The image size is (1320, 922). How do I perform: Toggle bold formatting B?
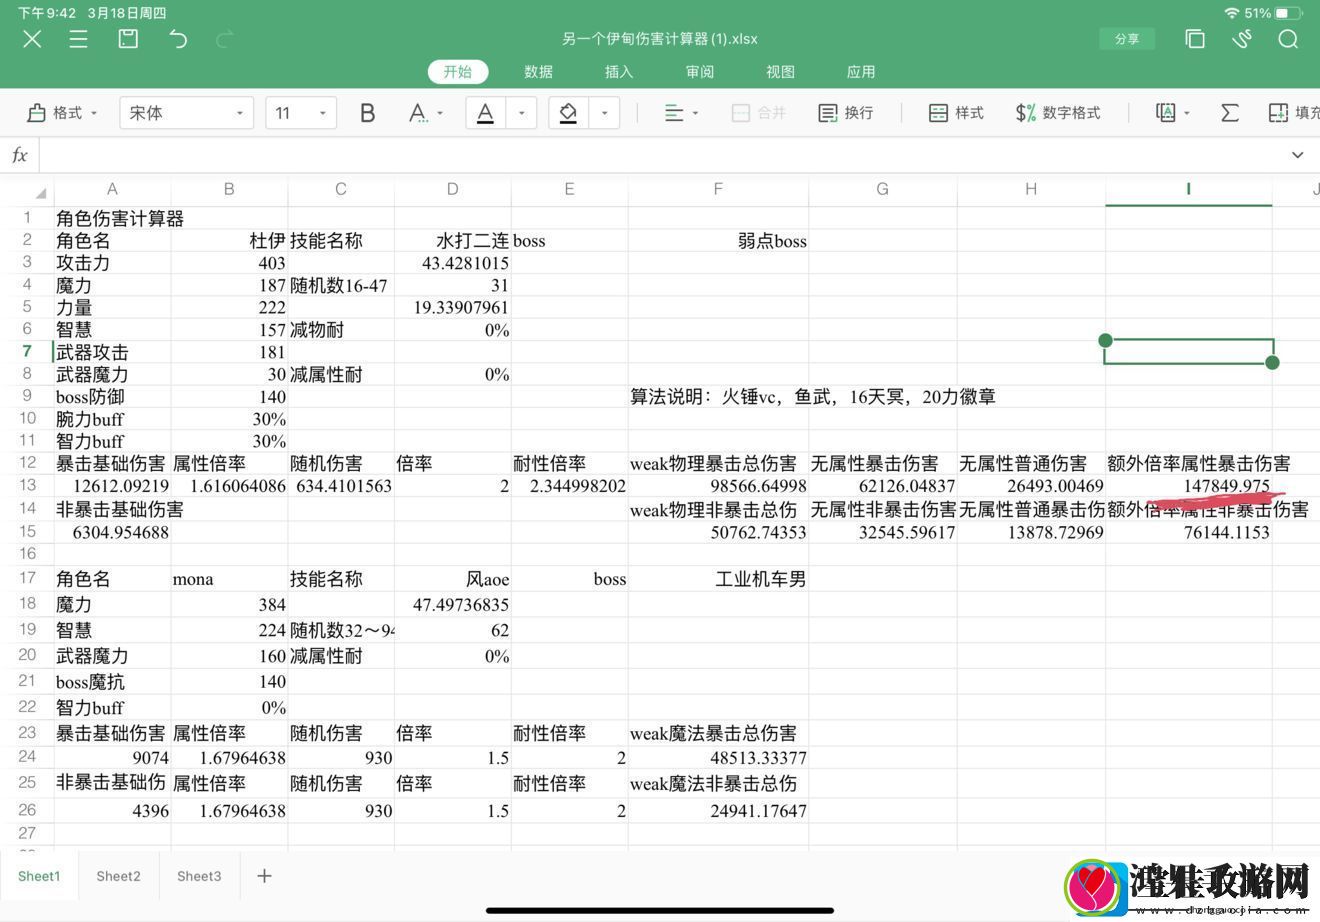tap(368, 113)
